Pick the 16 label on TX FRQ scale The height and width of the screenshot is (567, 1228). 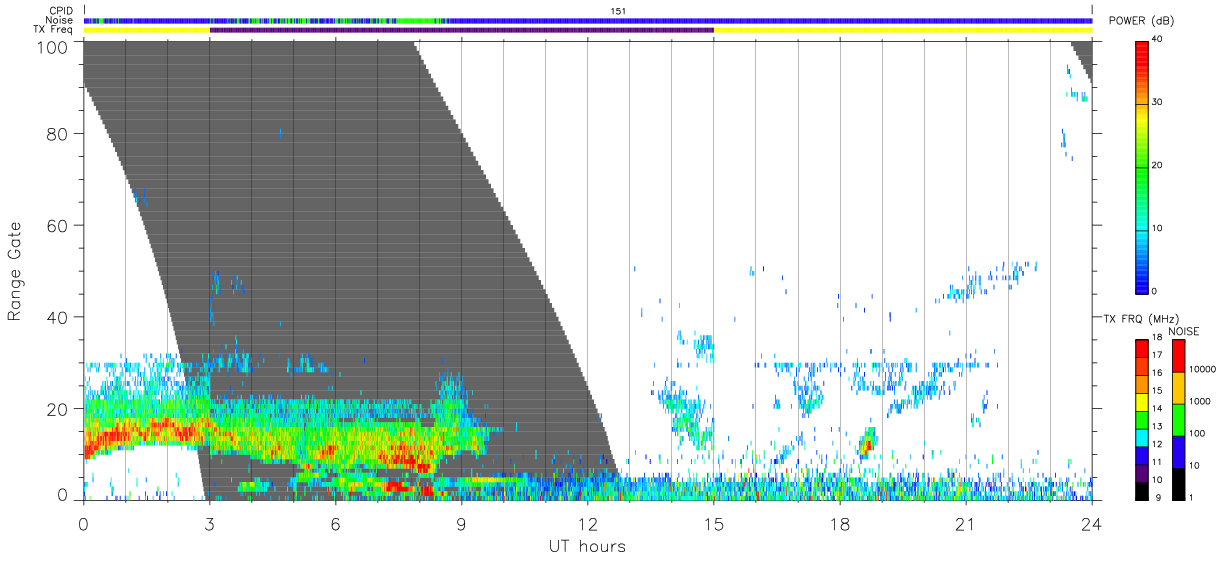1157,373
